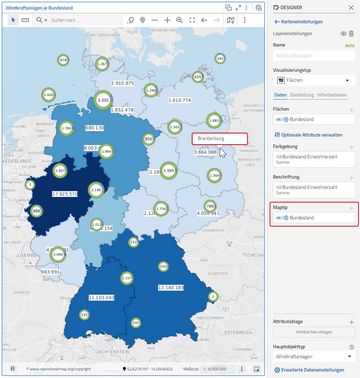Open 'Optionale Attribute verwalten' link
Screen dimensions: 360x378
coord(308,135)
